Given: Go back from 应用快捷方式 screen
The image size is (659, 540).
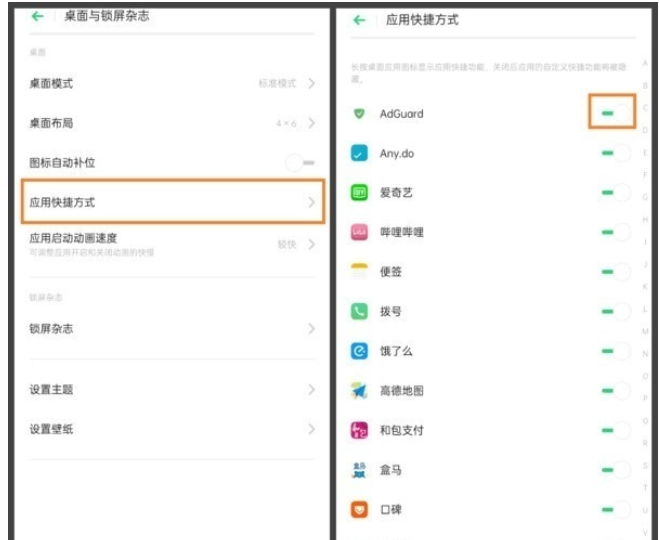Looking at the screenshot, I should coord(359,19).
